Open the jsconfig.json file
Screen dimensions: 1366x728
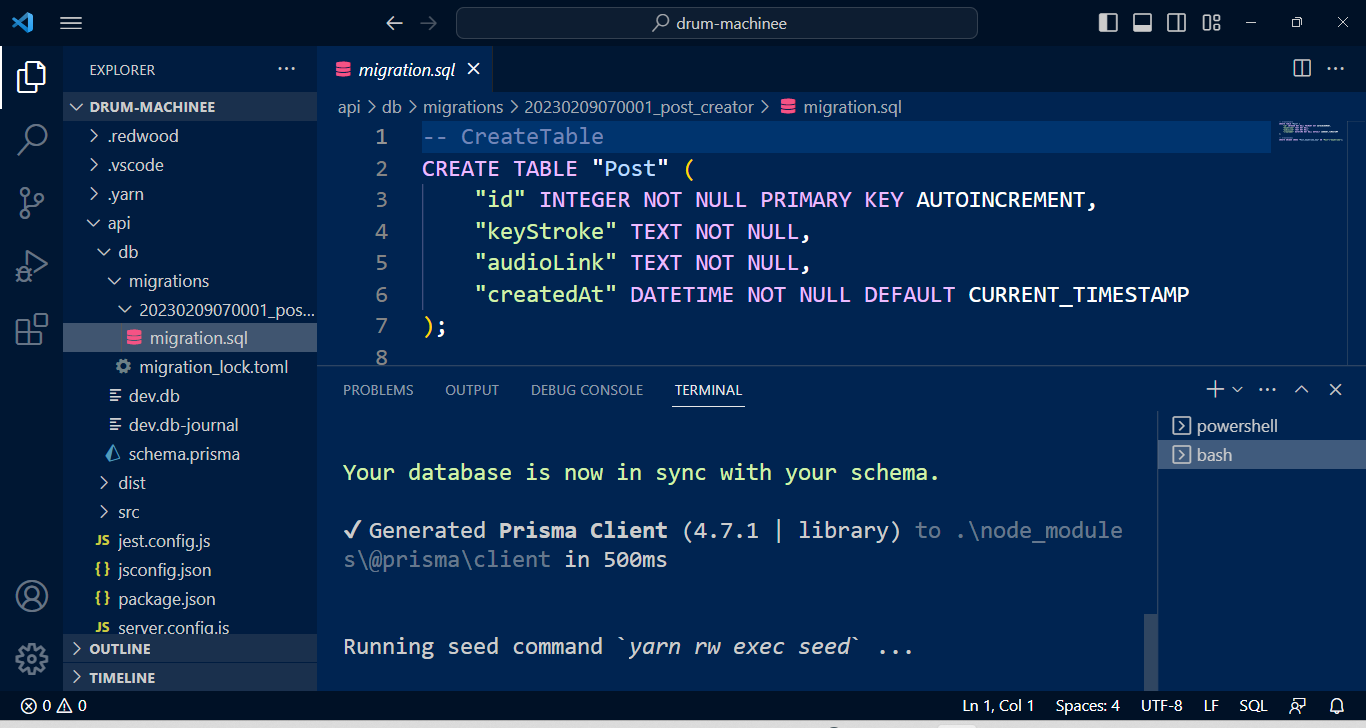pyautogui.click(x=190, y=570)
